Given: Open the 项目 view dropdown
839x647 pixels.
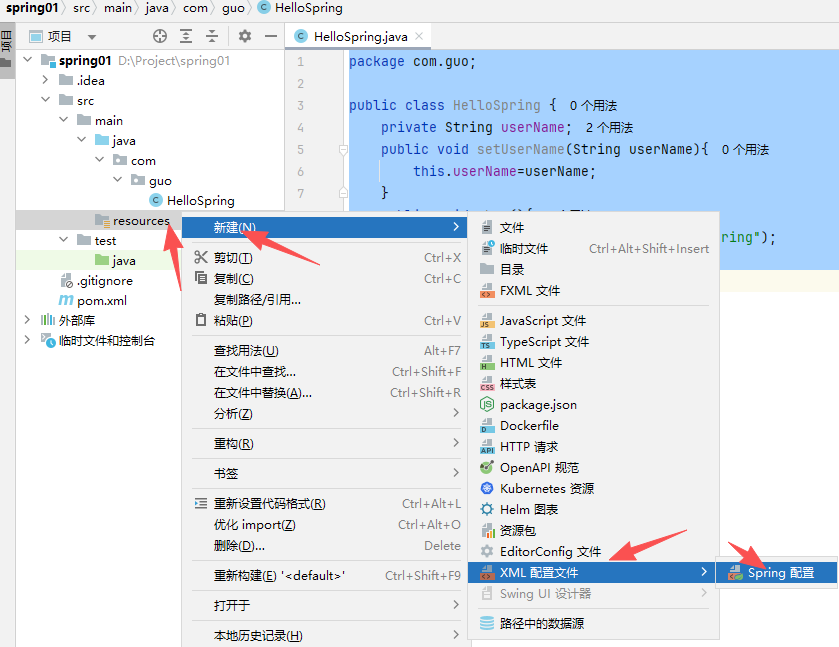Looking at the screenshot, I should [x=92, y=37].
